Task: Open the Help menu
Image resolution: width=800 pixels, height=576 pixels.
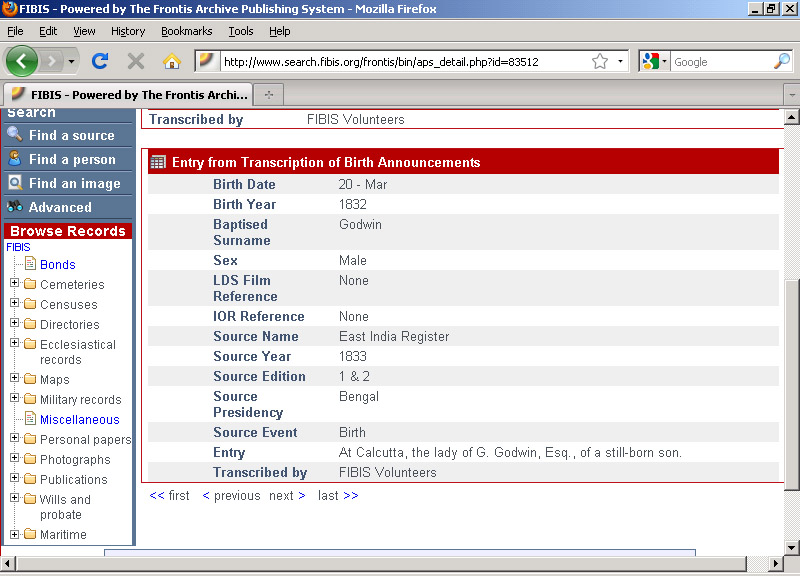Action: coord(280,31)
